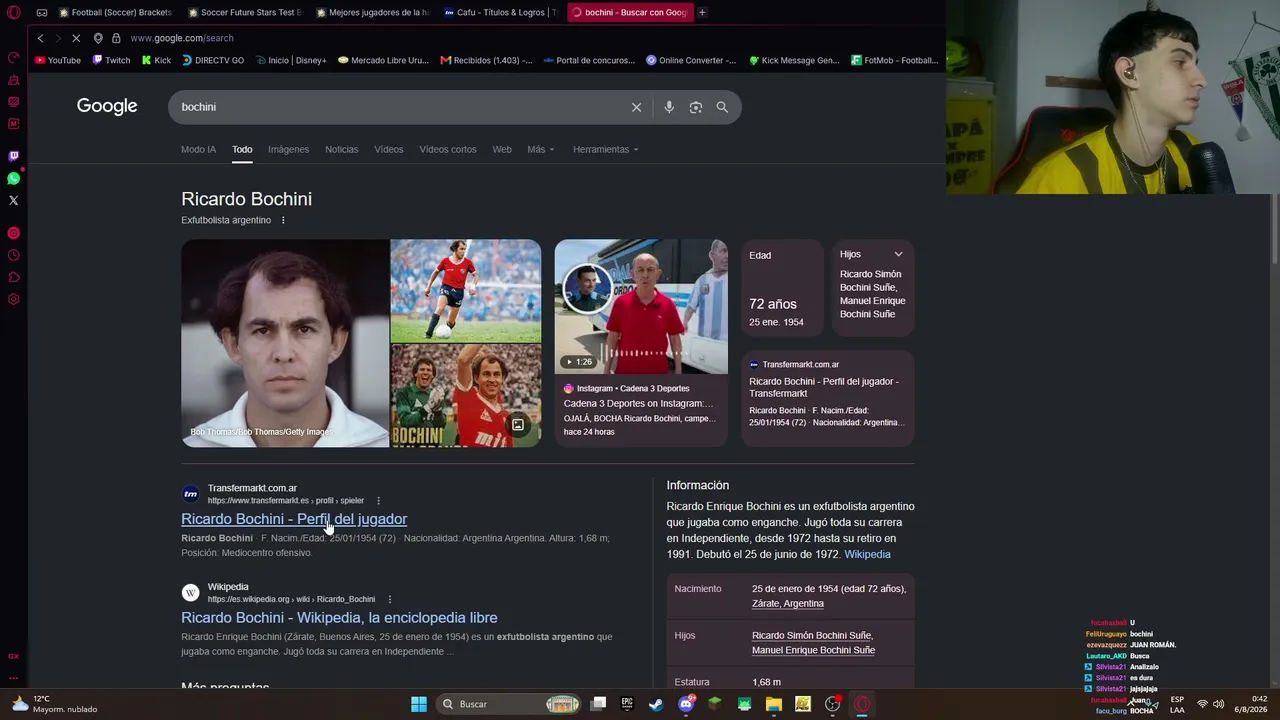Go back to the previous page
Image resolution: width=1280 pixels, height=720 pixels.
coord(40,38)
